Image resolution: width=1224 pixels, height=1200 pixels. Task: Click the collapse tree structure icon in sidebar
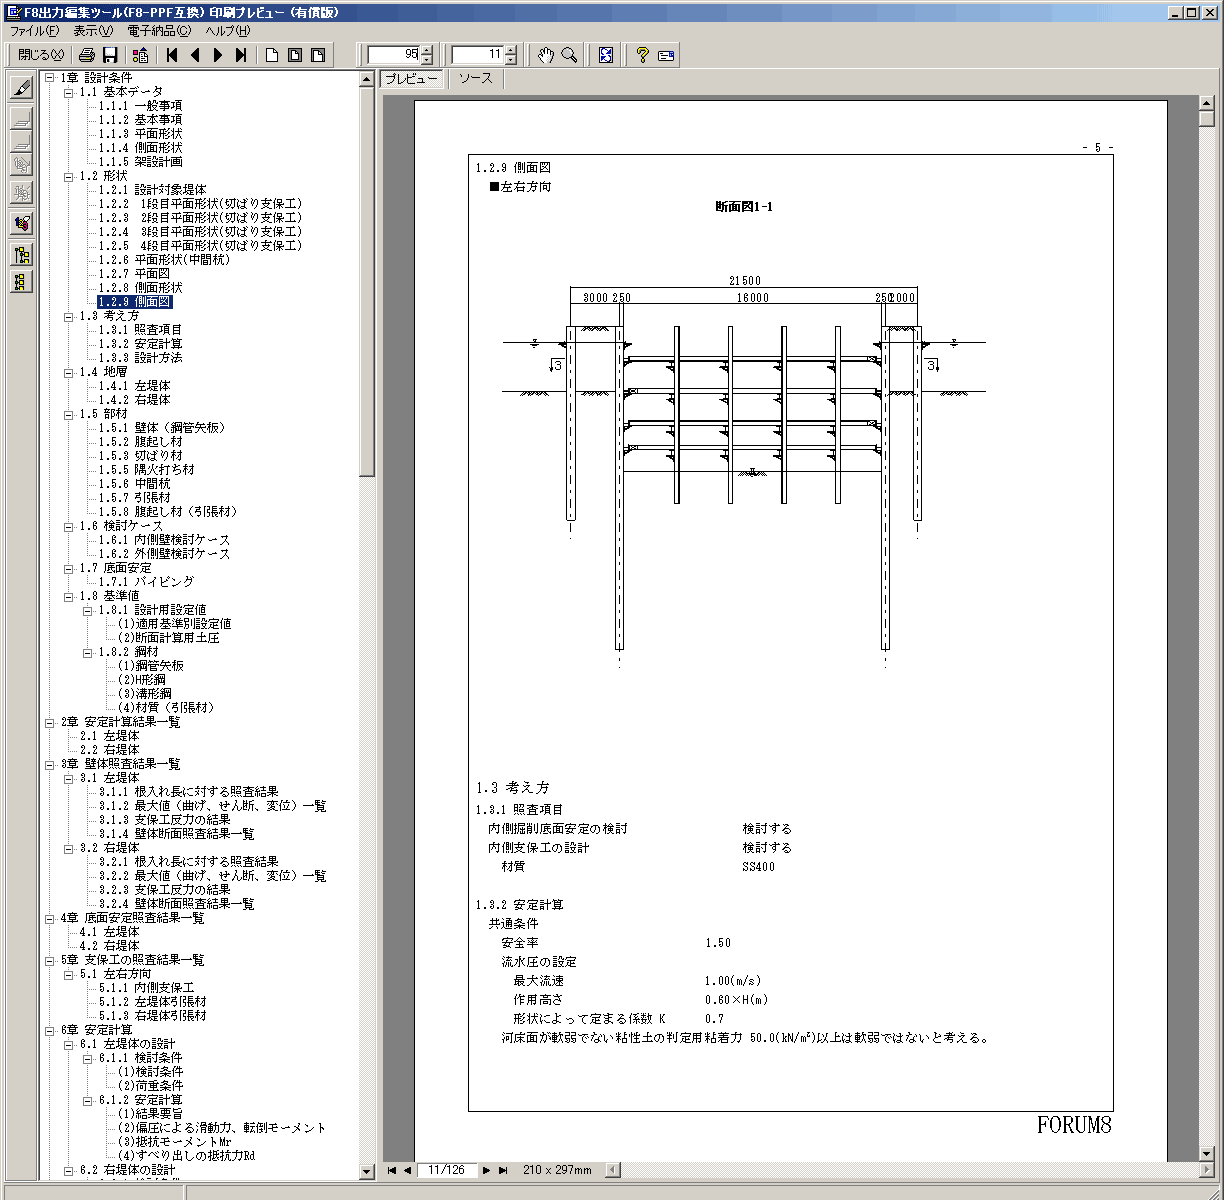[x=21, y=281]
